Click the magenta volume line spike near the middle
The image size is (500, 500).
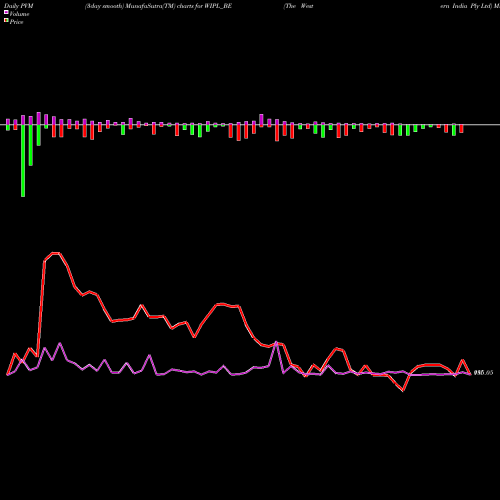[276, 342]
